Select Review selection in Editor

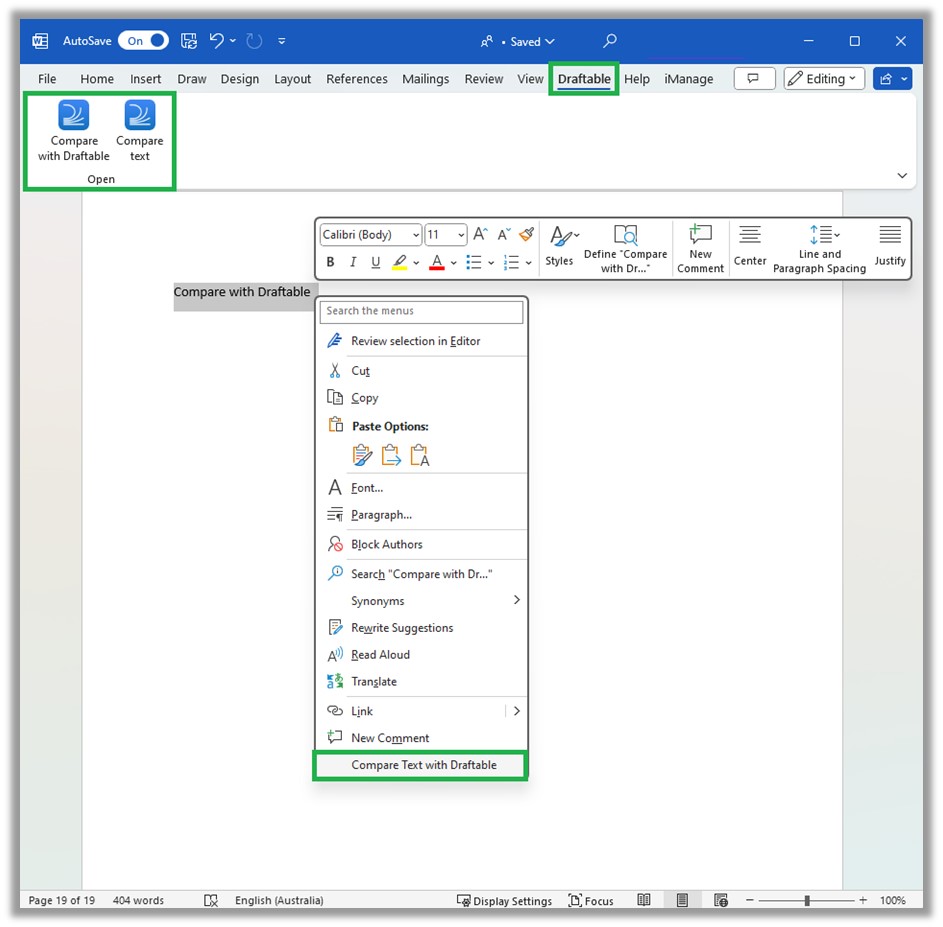[421, 341]
